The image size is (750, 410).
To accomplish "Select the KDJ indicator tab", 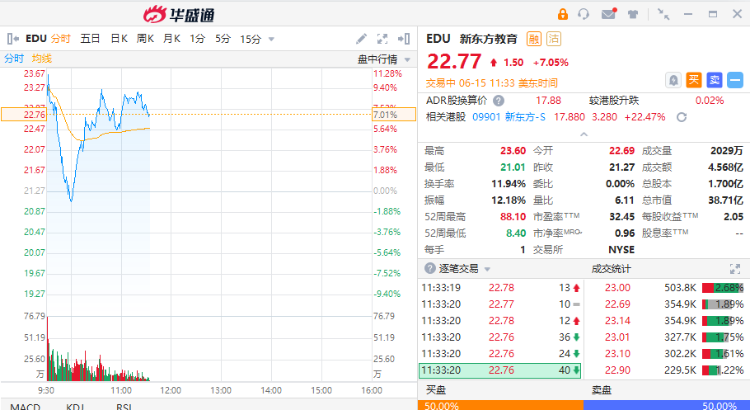I will [x=75, y=407].
